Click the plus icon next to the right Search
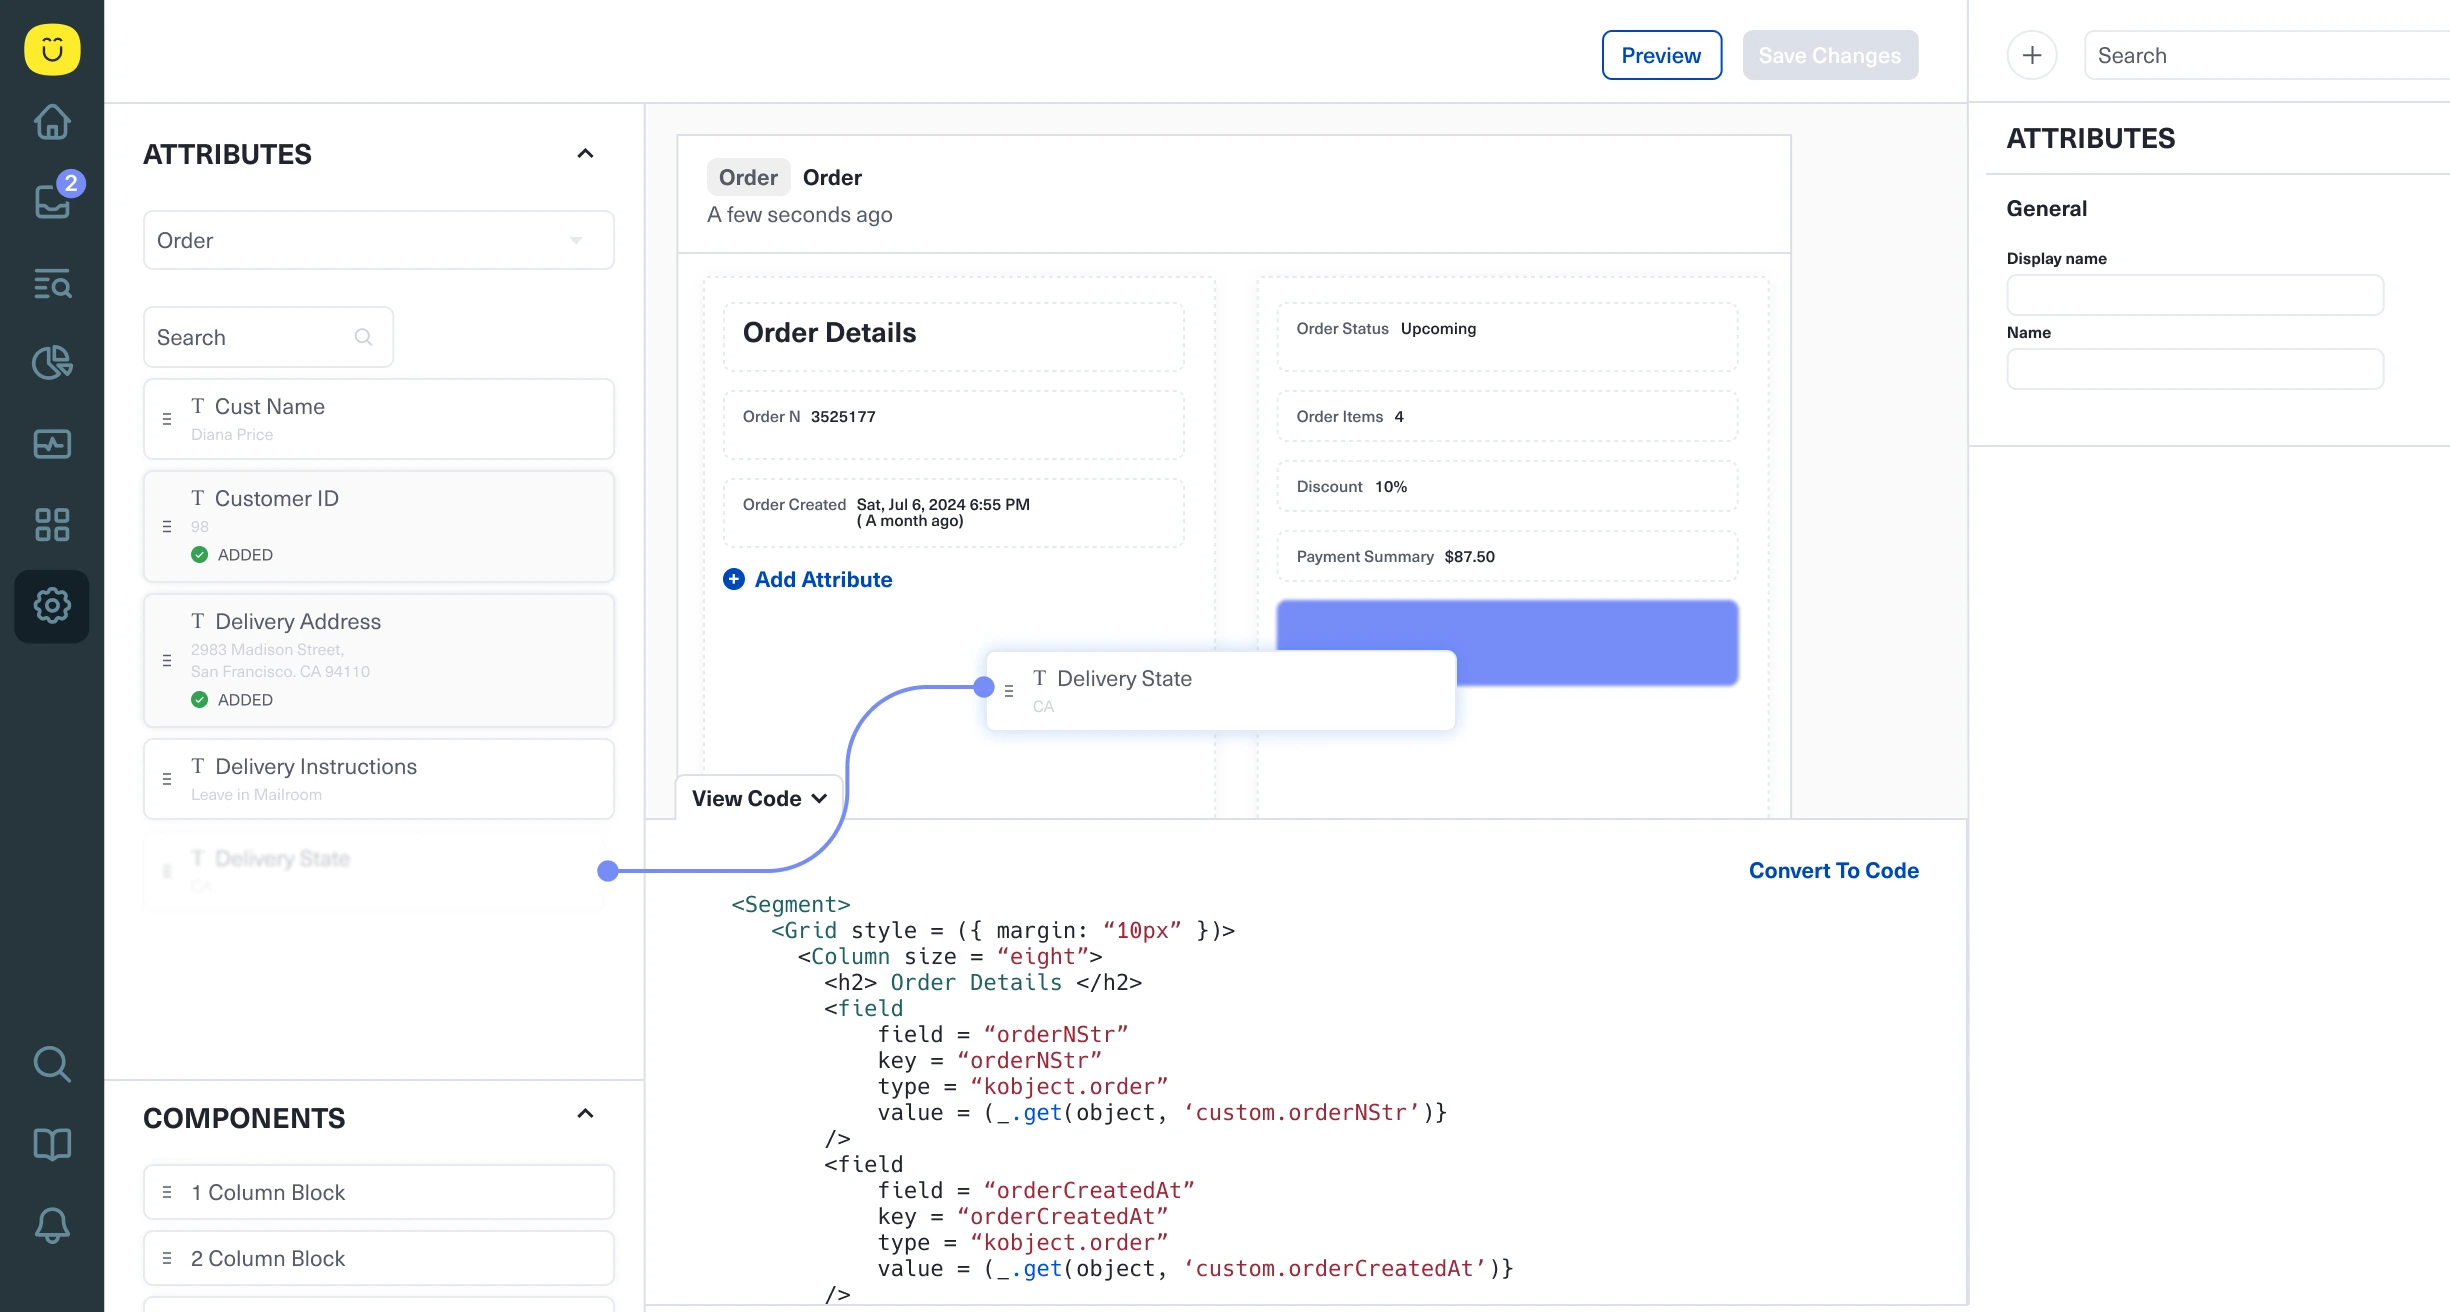2450x1312 pixels. tap(2033, 55)
